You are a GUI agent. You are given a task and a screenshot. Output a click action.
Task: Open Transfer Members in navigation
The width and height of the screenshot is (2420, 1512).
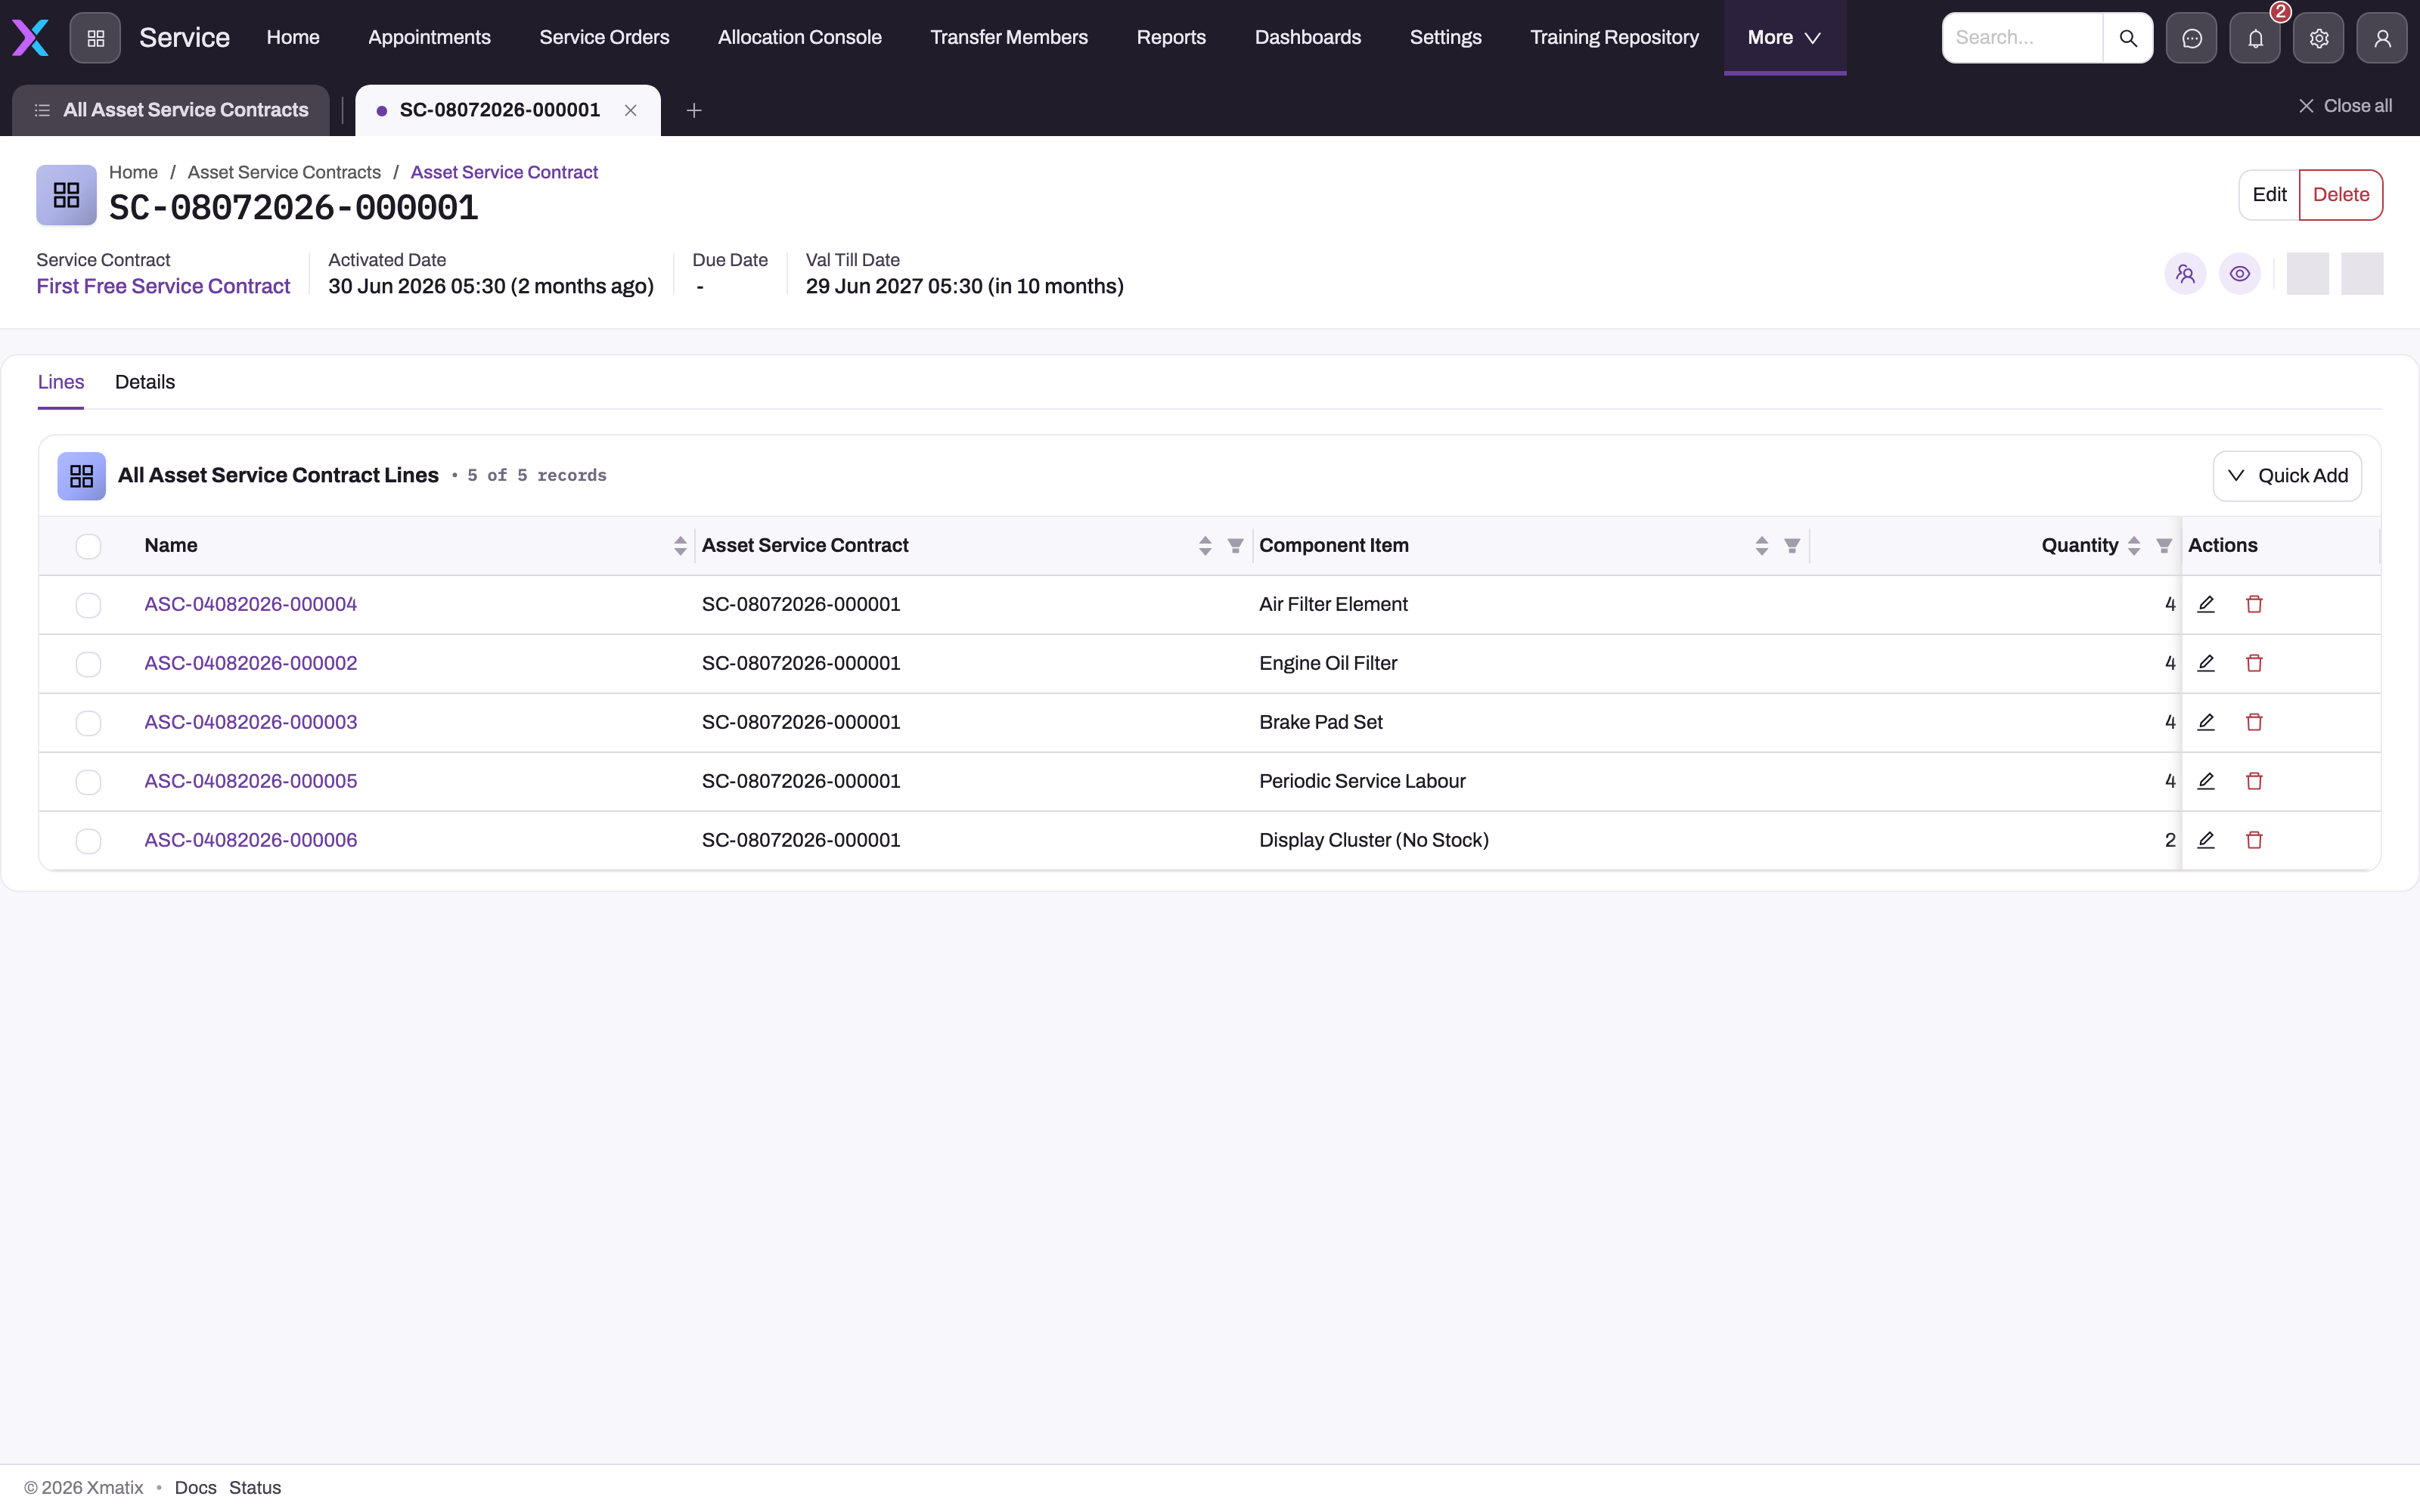point(1009,38)
